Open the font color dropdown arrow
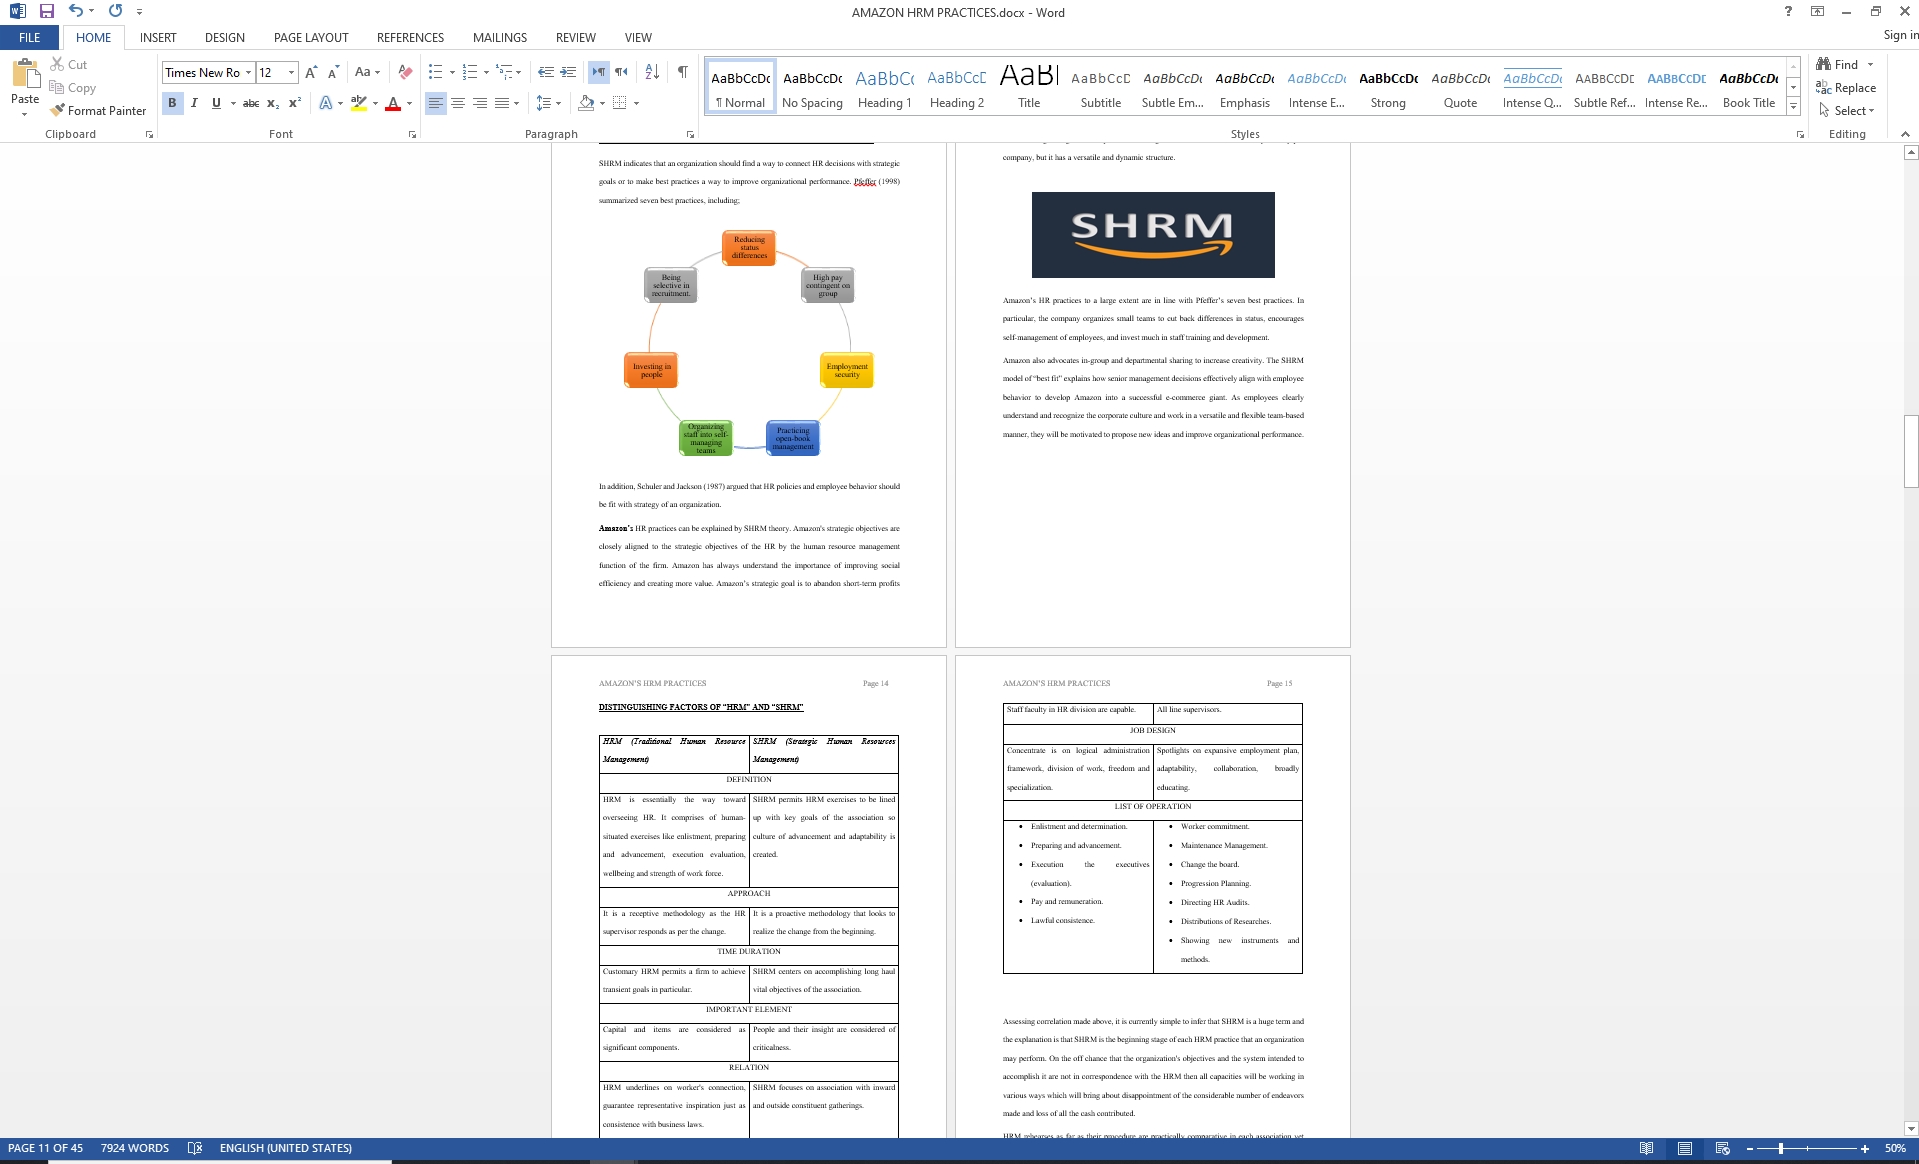This screenshot has width=1919, height=1164. [408, 102]
